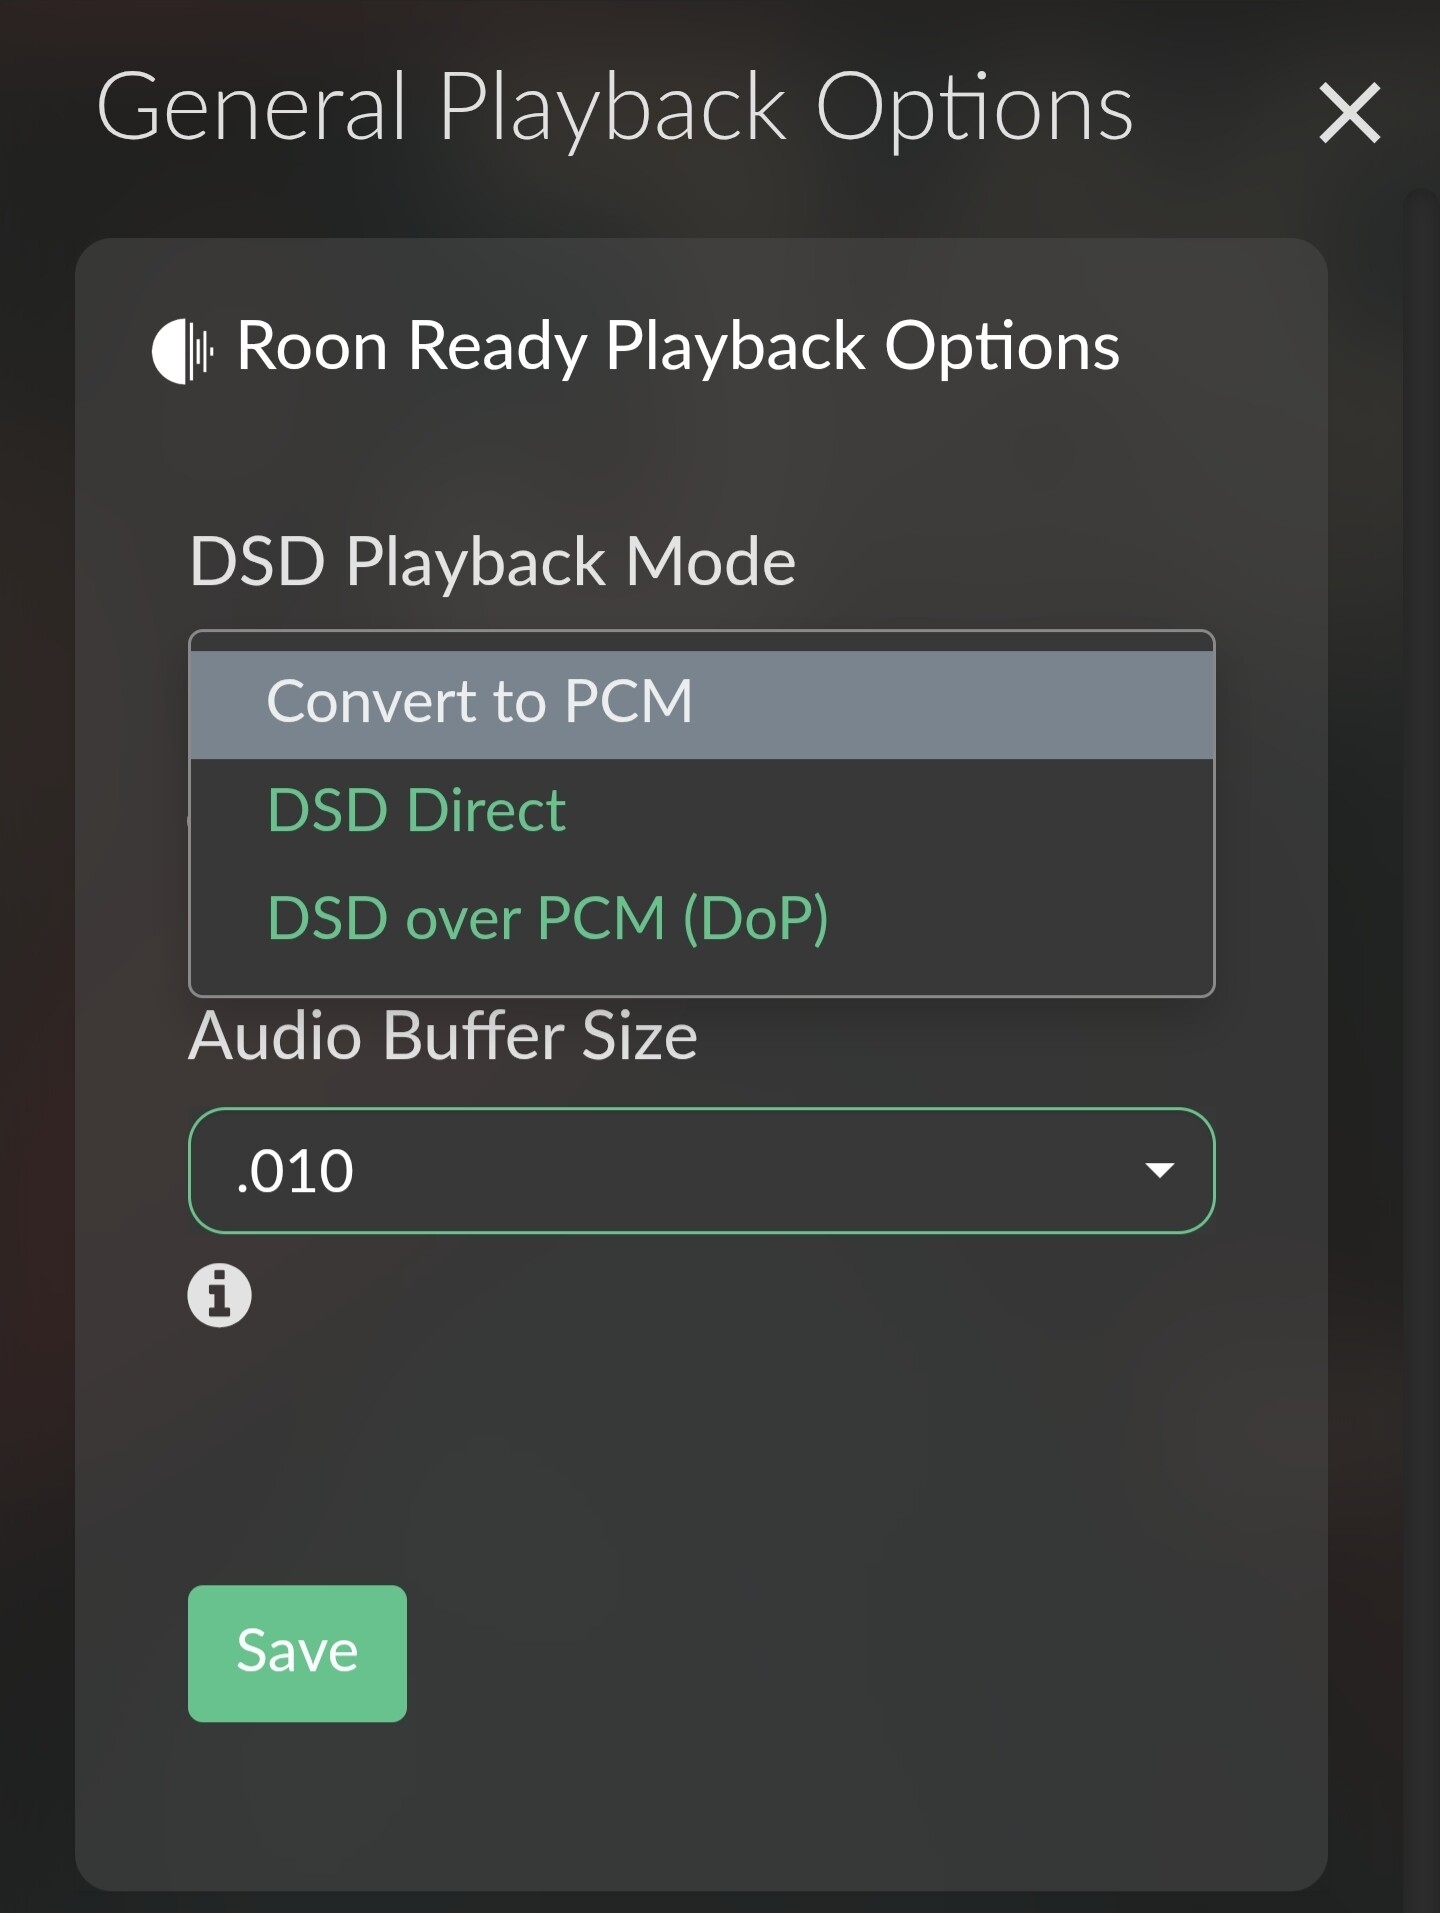Click the .010 buffer value text
The height and width of the screenshot is (1913, 1440).
coord(295,1171)
